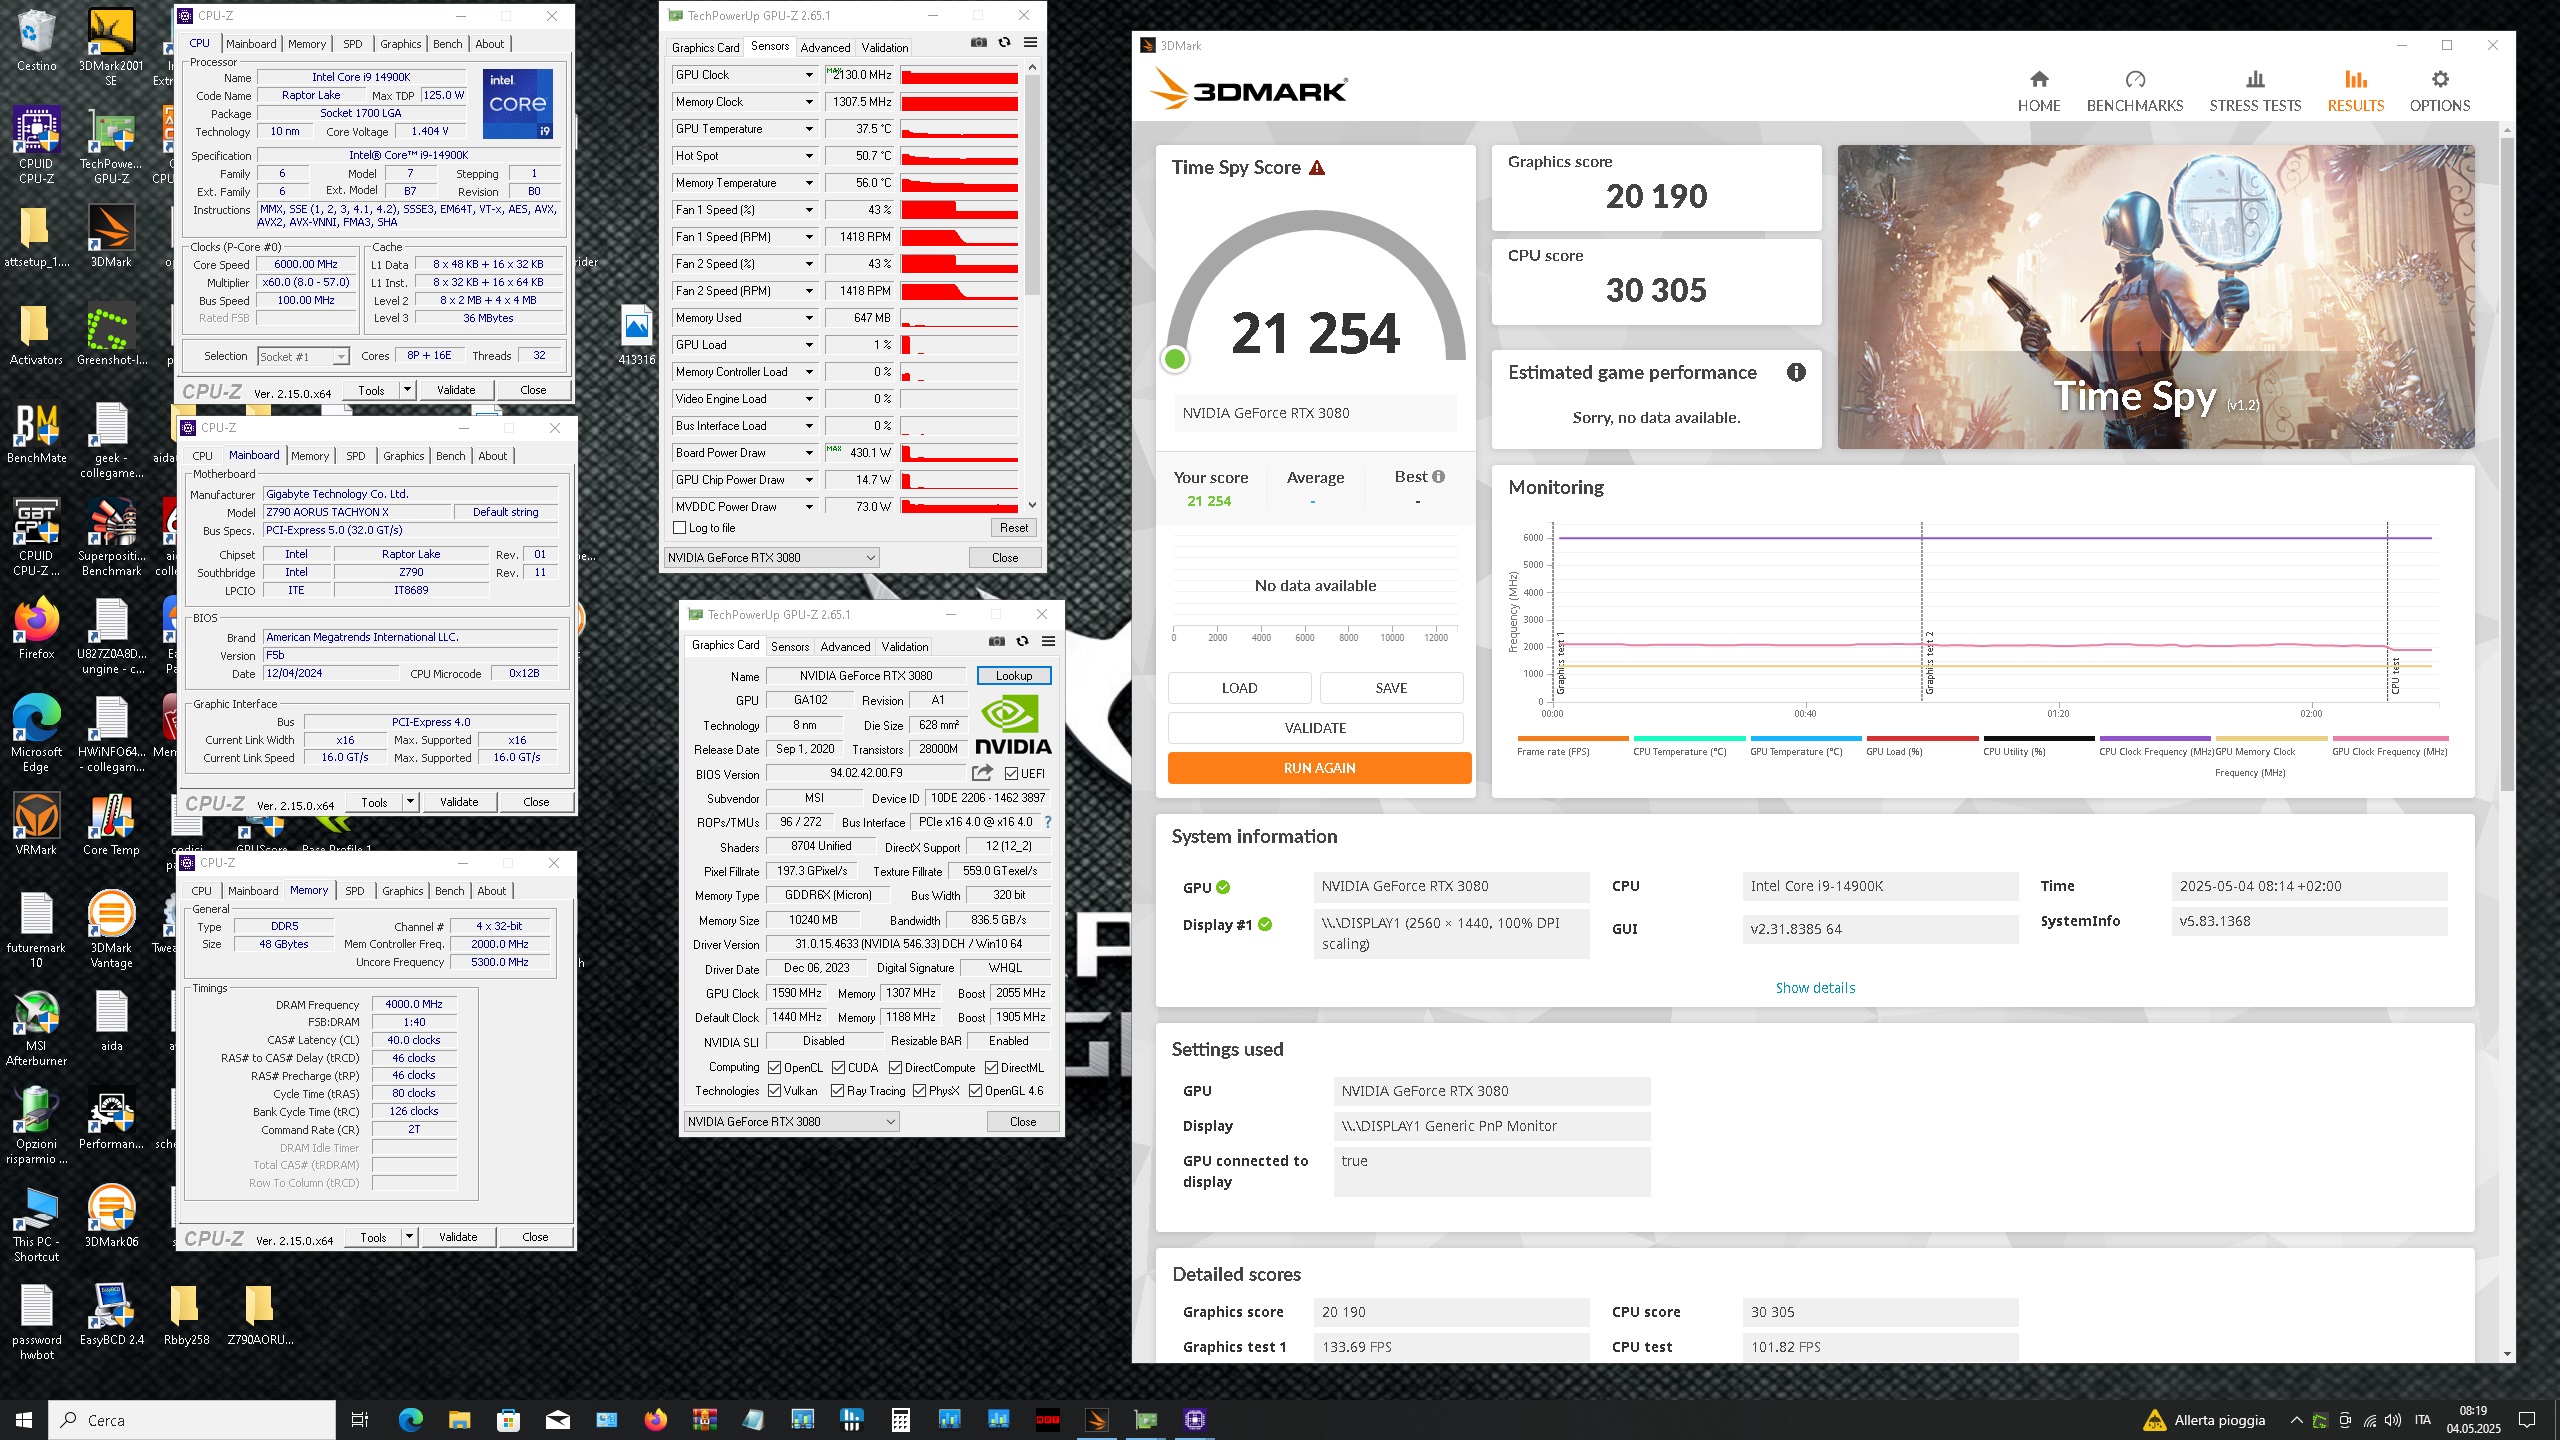Open Microsoft Edge desktop icon
2560x1440 pixels.
pos(36,734)
